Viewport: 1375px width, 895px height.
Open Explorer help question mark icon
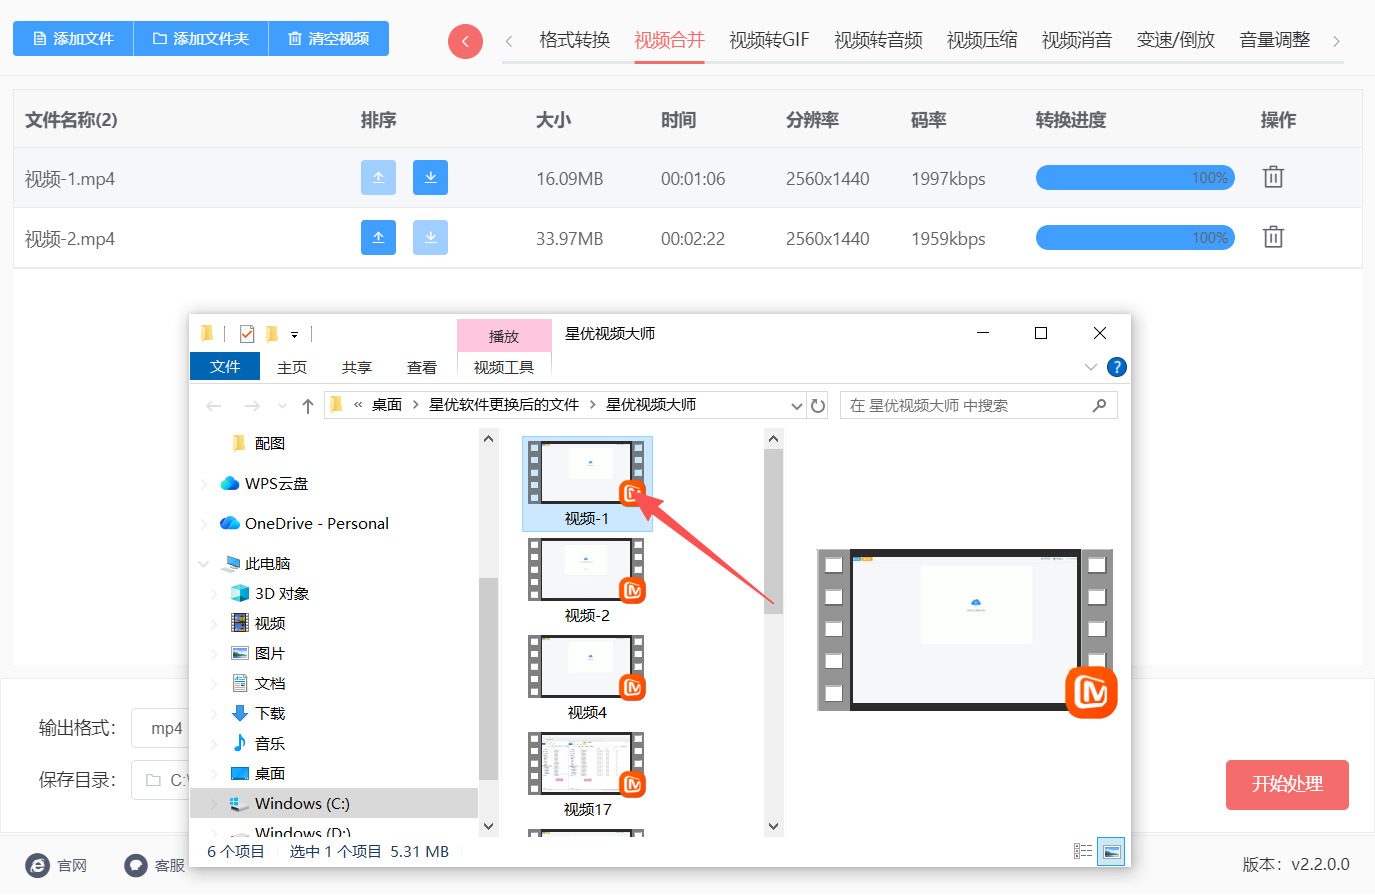(1117, 367)
